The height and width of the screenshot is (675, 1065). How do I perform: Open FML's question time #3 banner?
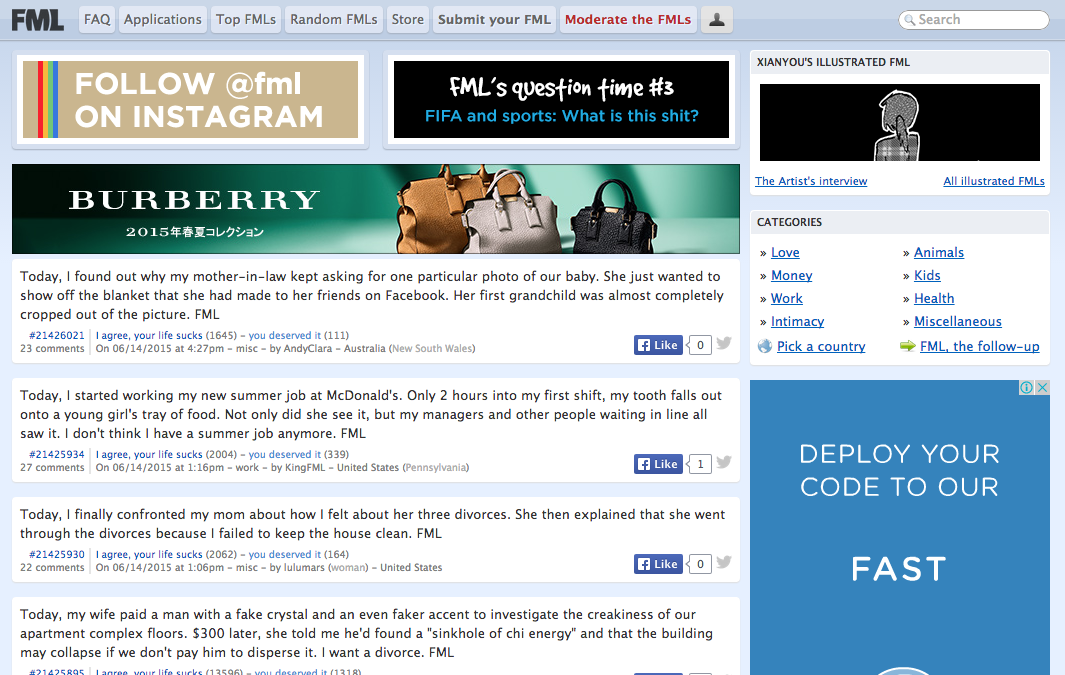(x=561, y=99)
